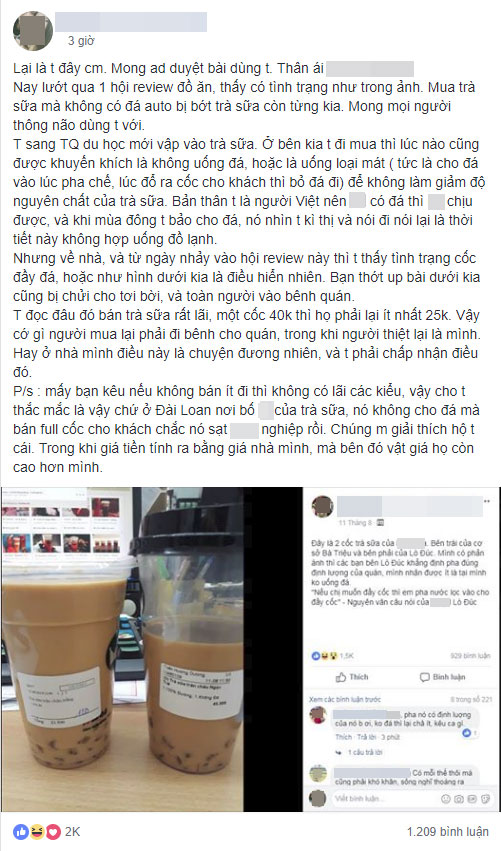Click the '3 giờ' post timestamp

(x=81, y=41)
